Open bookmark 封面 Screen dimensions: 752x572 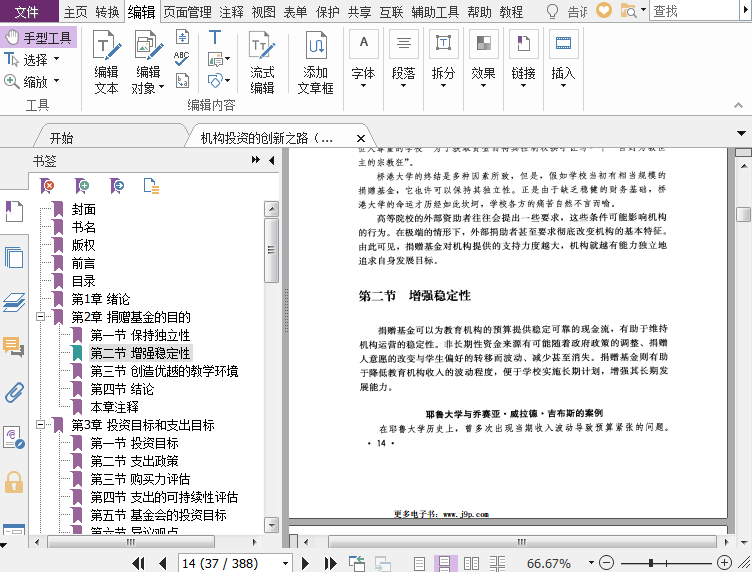pos(84,210)
